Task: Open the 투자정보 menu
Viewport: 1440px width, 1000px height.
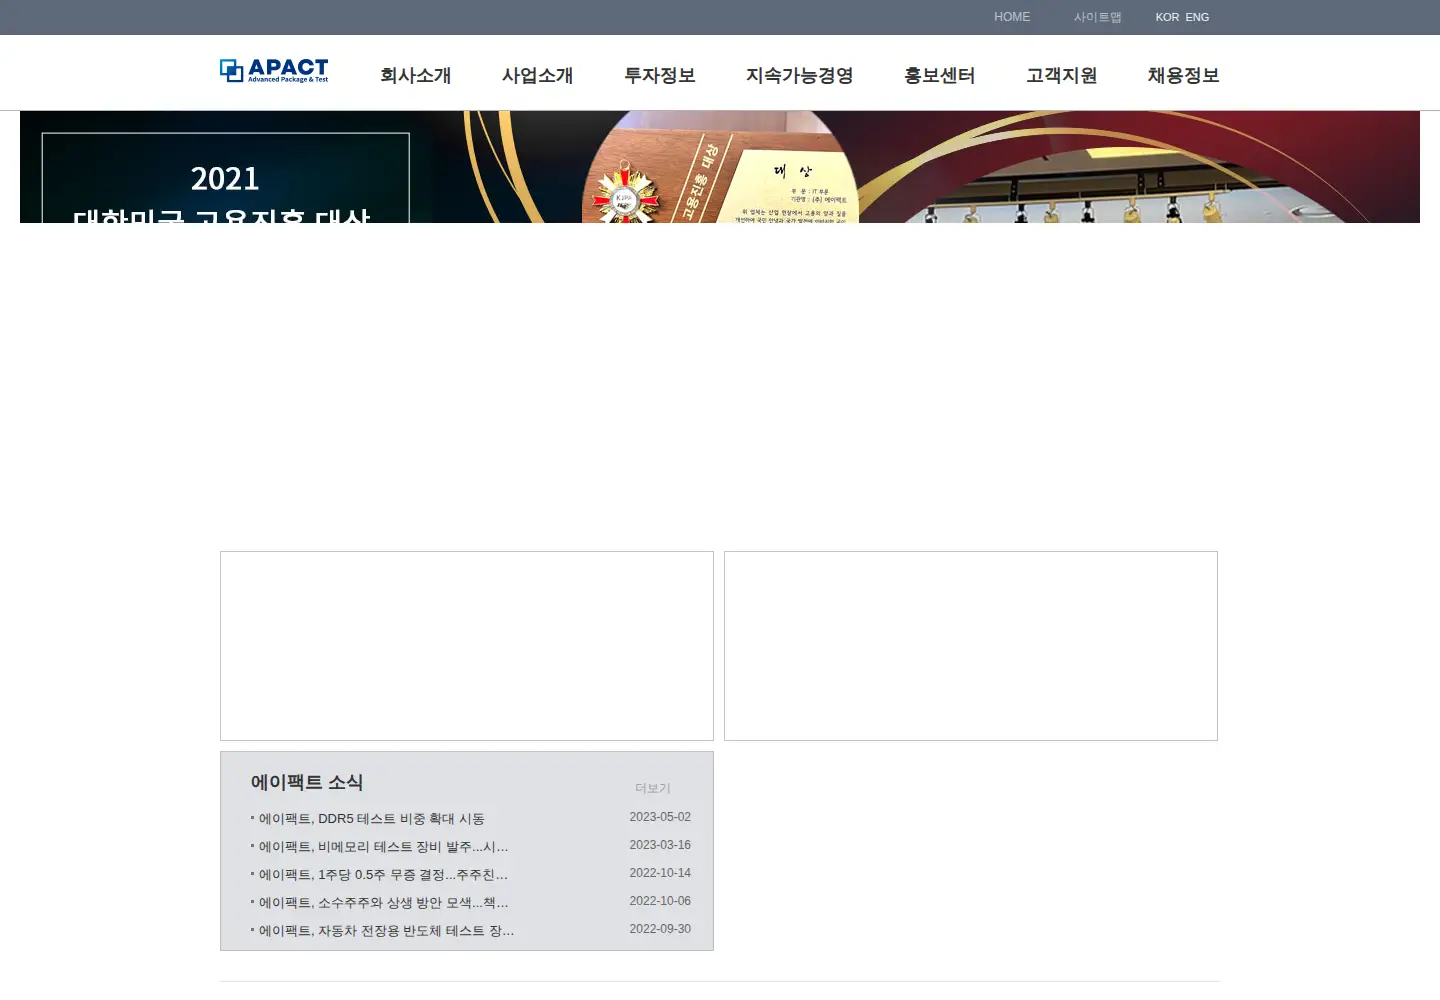Action: [x=659, y=76]
